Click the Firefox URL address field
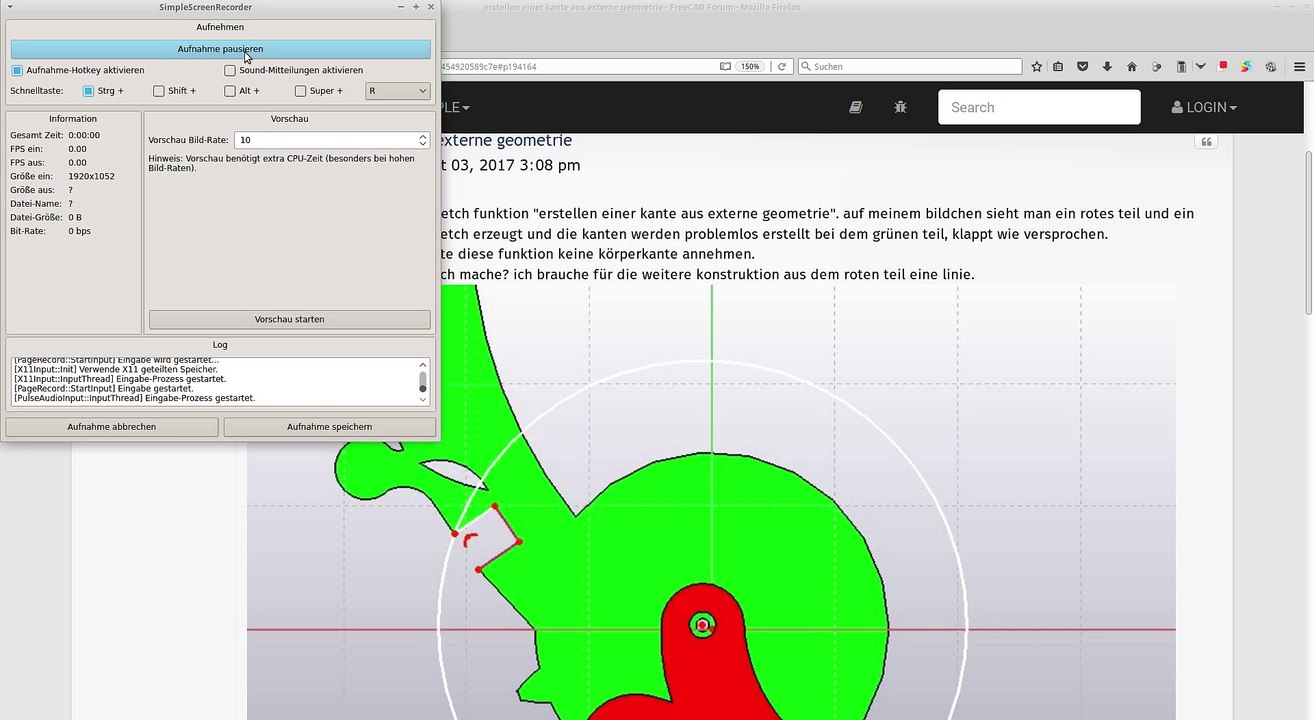Viewport: 1314px width, 720px height. pos(578,67)
